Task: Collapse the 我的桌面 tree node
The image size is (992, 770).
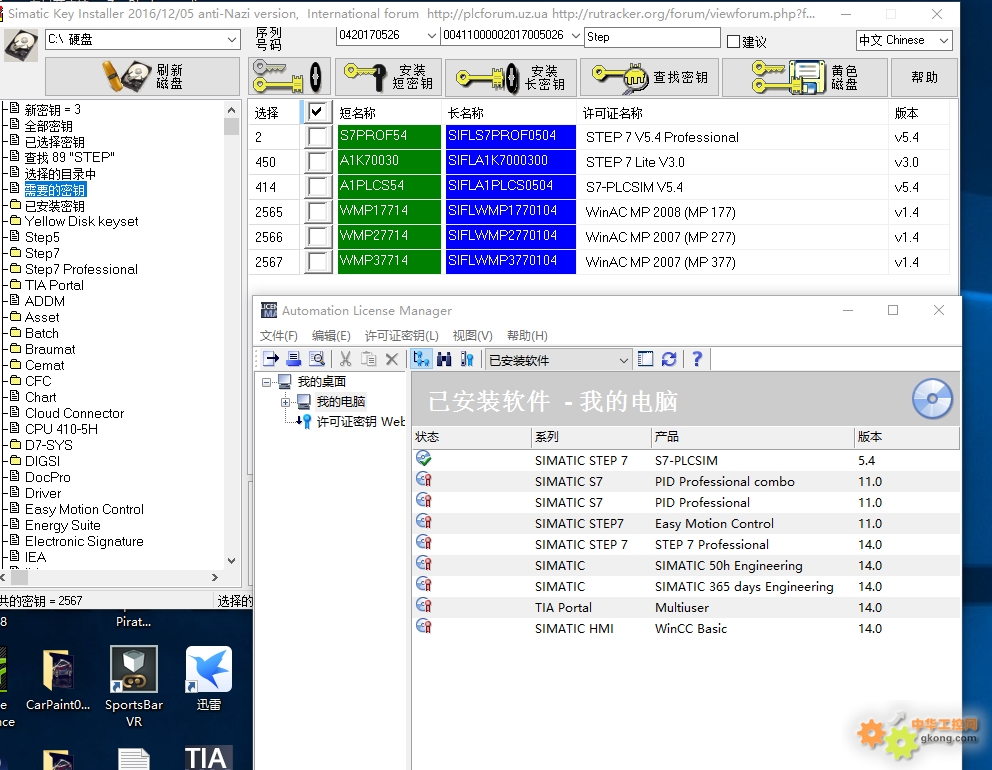Action: [266, 382]
